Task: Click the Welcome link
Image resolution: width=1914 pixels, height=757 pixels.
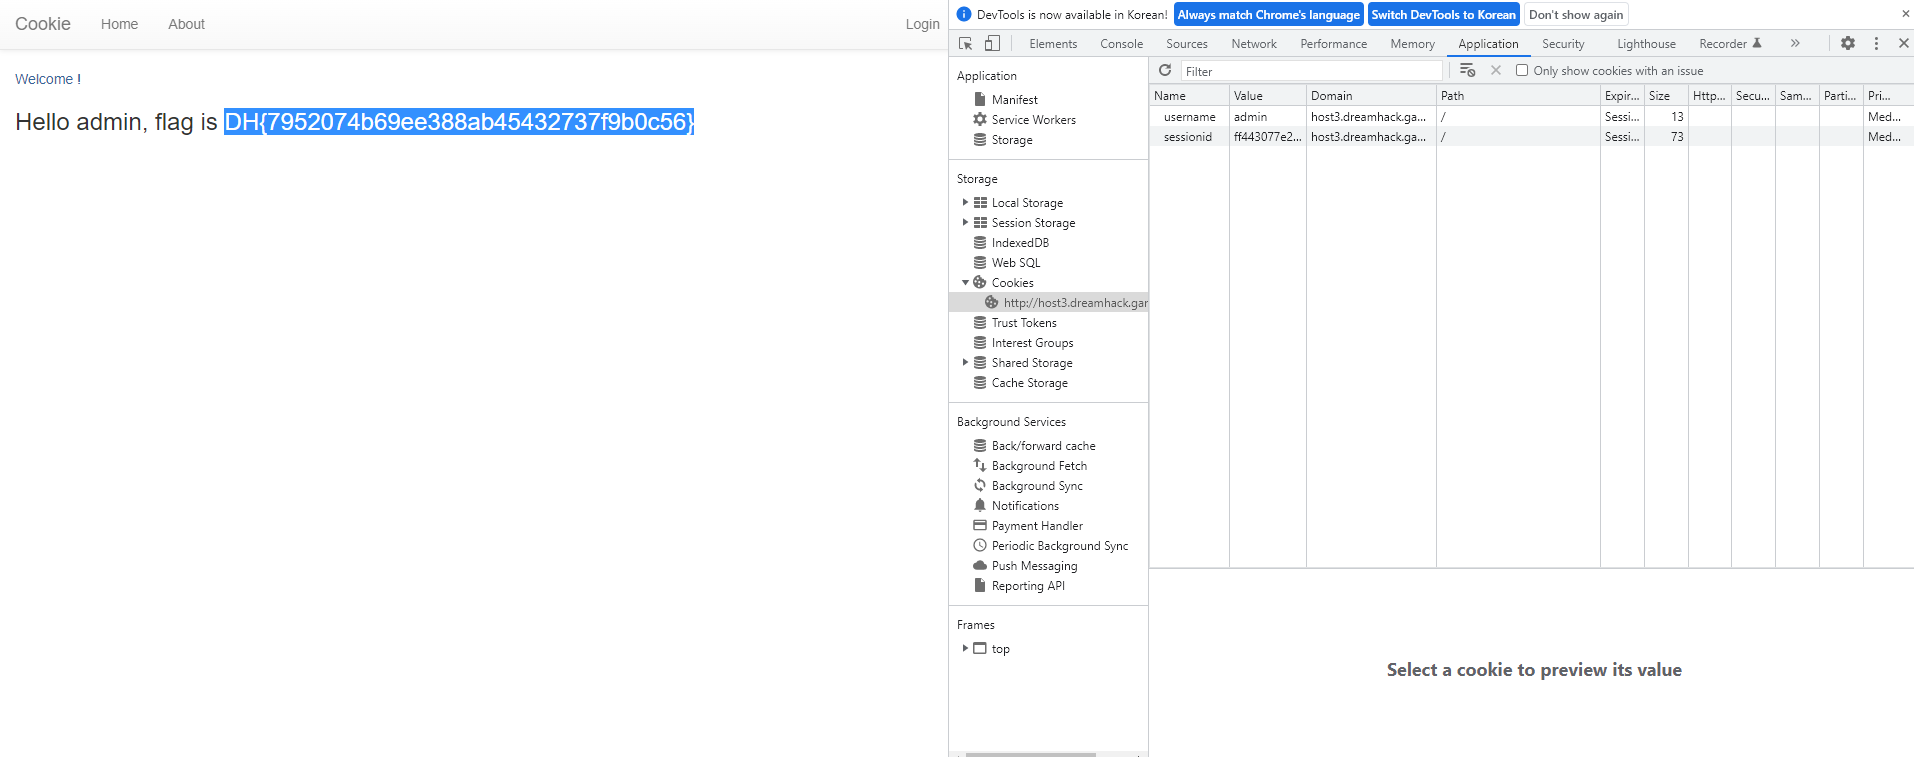Action: 44,79
